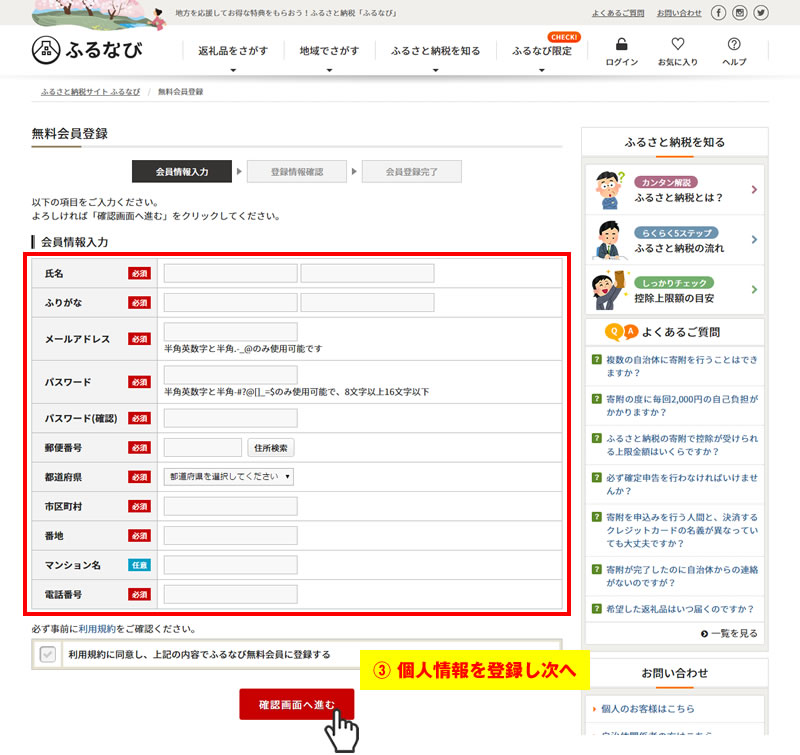This screenshot has width=800, height=755.
Task: Expand the 地域でさがす menu
Action: coord(329,51)
